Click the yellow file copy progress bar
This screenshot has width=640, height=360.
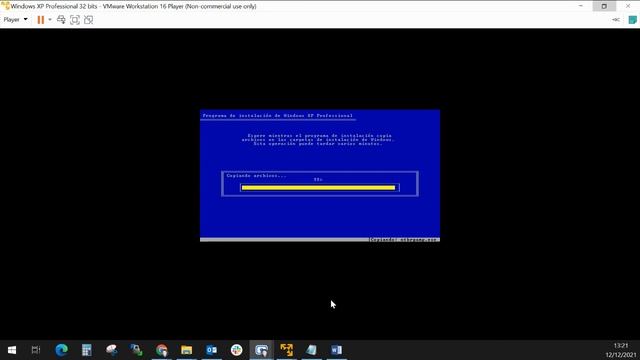318,188
